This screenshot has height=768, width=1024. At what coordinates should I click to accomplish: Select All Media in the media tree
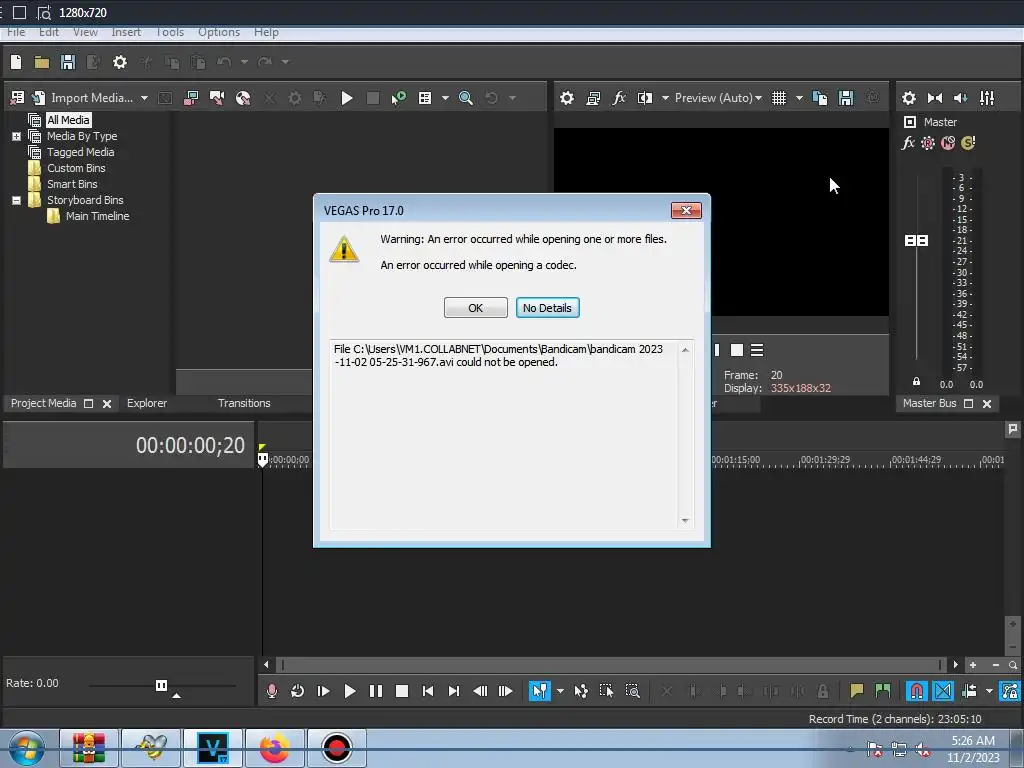(68, 120)
